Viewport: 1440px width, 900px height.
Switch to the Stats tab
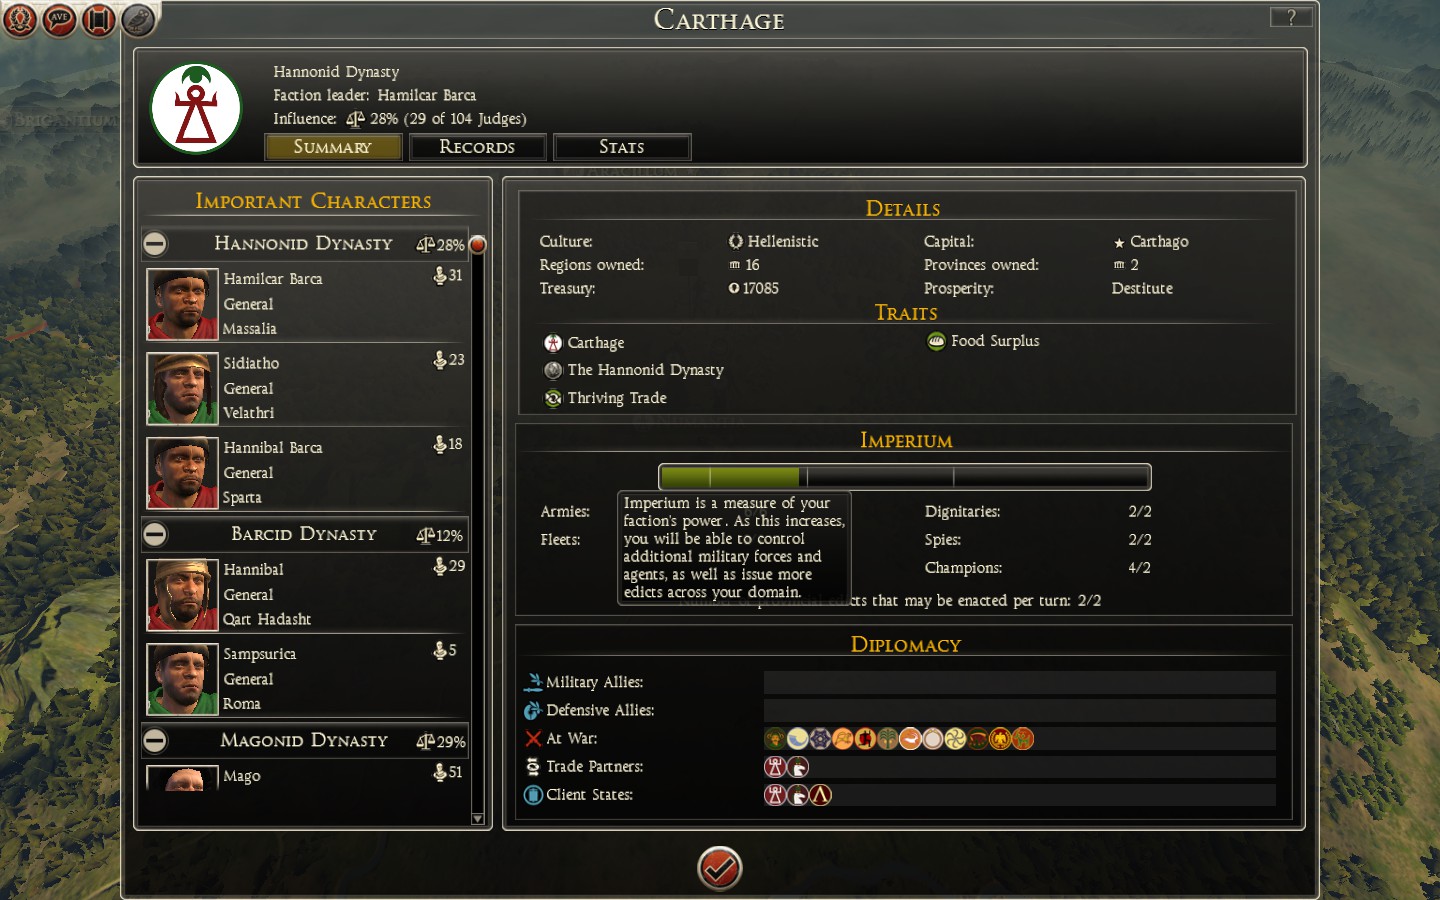pos(621,147)
